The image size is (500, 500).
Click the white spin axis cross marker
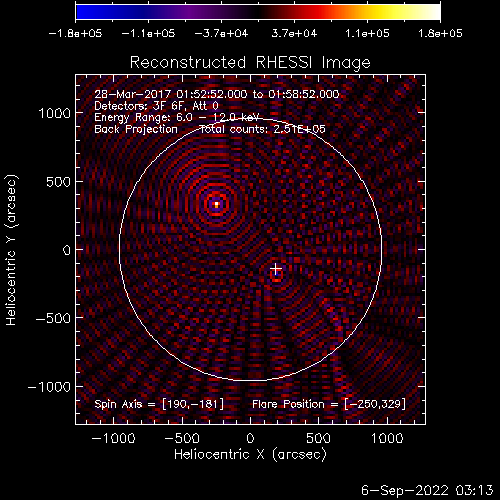tap(276, 268)
